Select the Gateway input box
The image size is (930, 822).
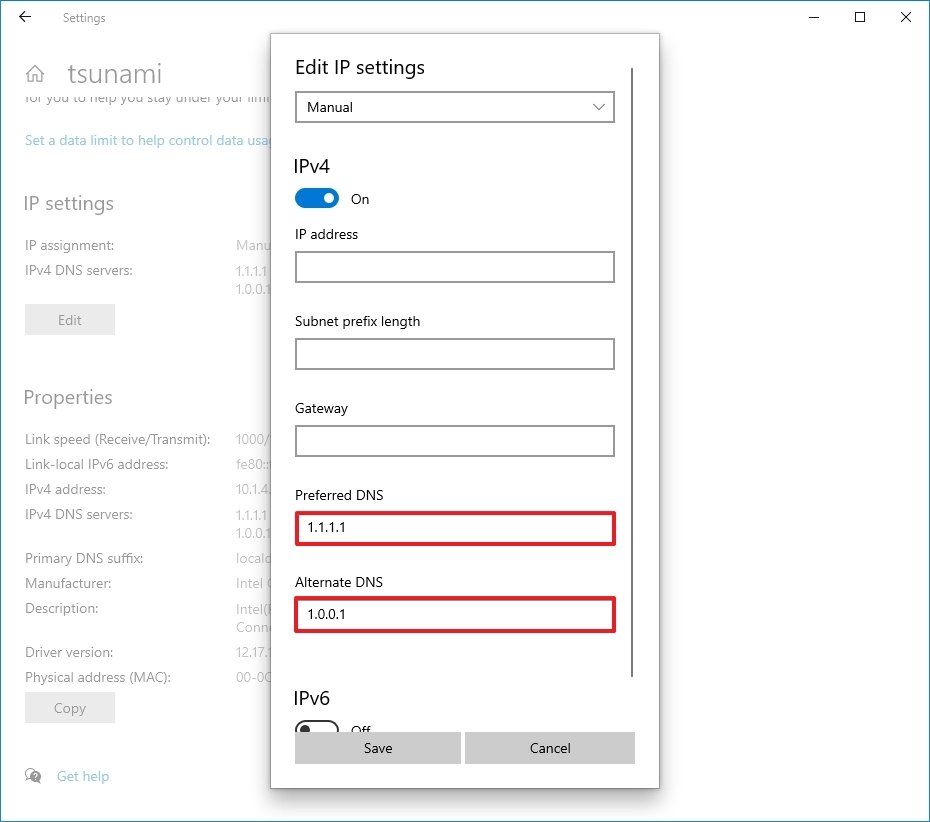[x=454, y=441]
